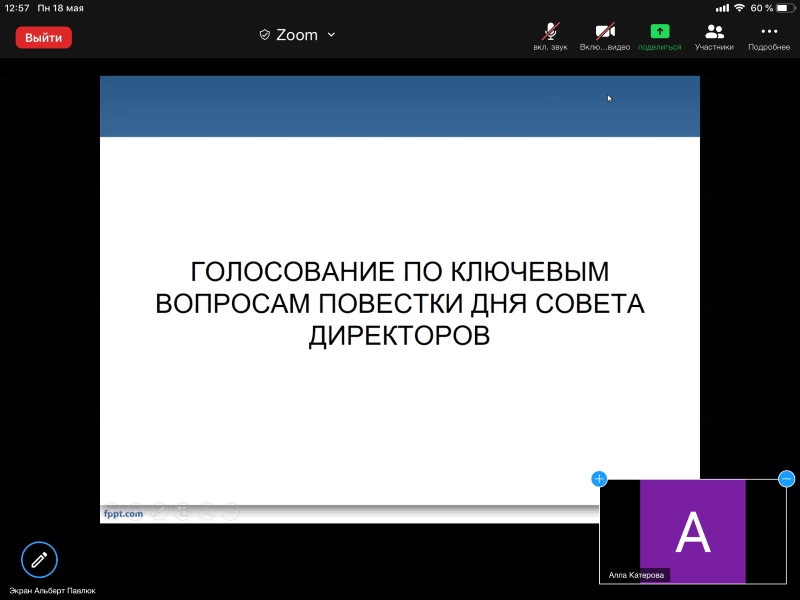Tap the Wi-Fi icon in the status bar
The image size is (800, 600).
coord(739,8)
